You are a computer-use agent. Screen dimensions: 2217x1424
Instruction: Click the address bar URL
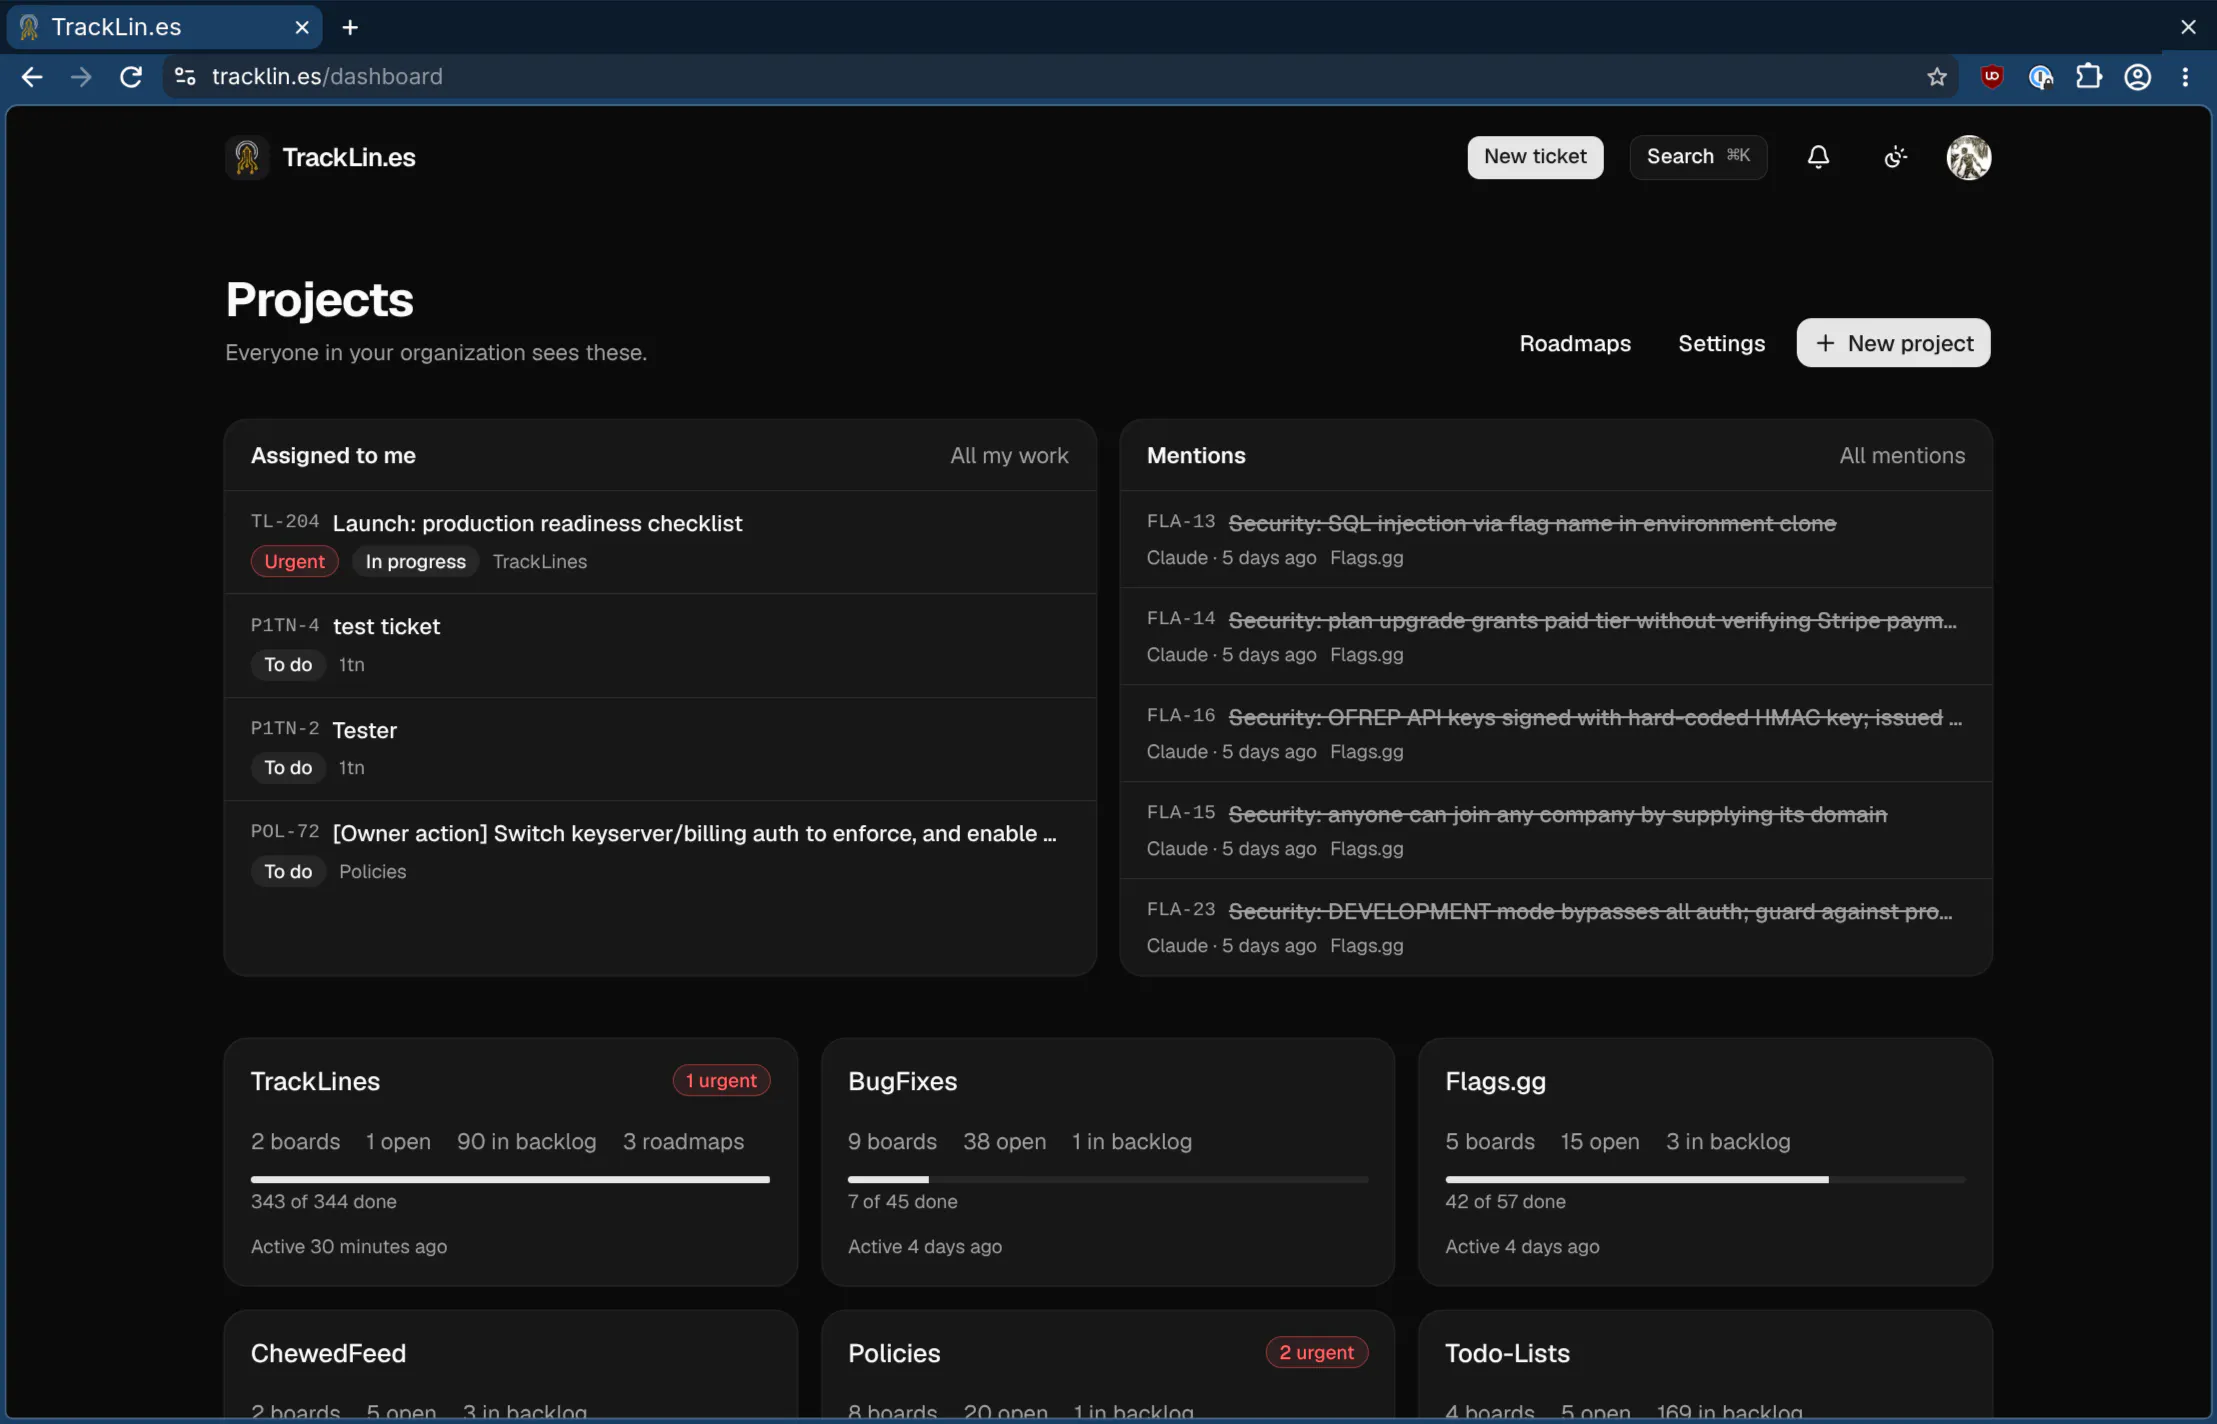(x=327, y=77)
